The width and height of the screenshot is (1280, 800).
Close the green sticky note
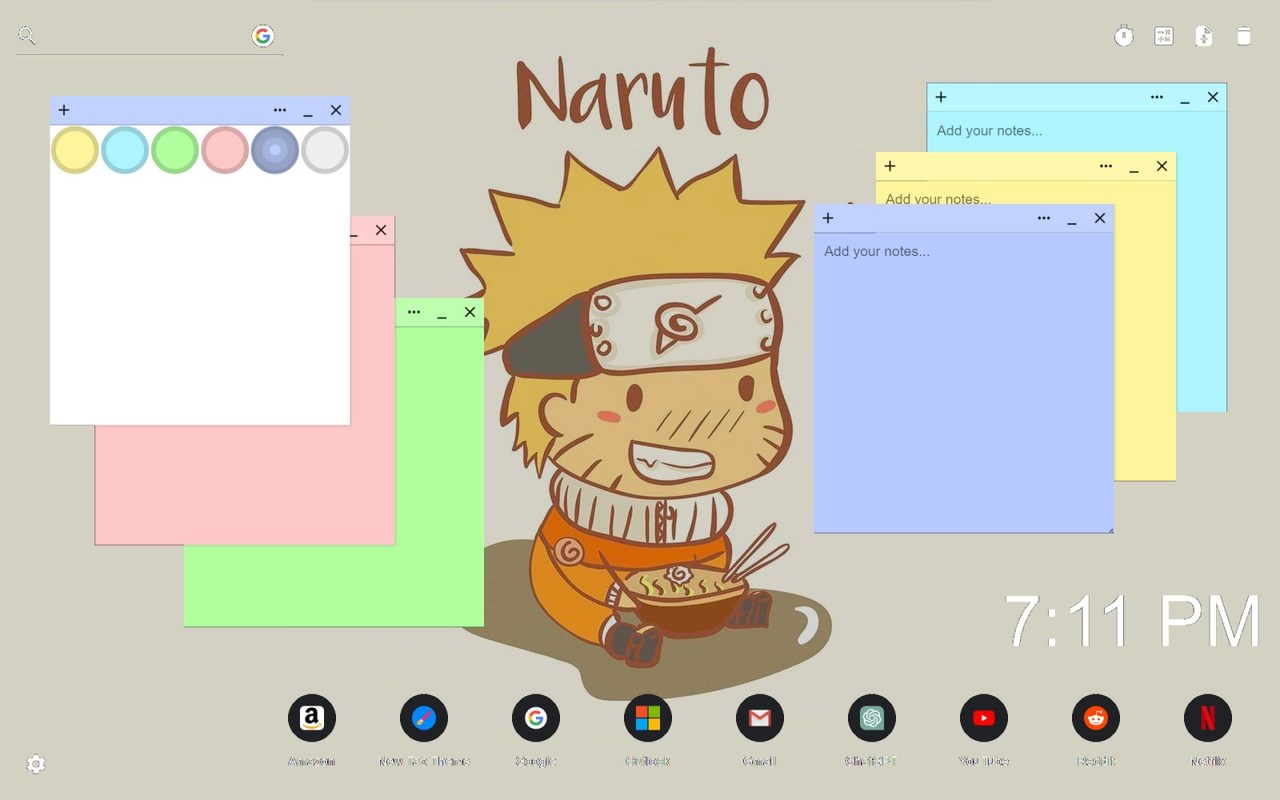click(470, 312)
